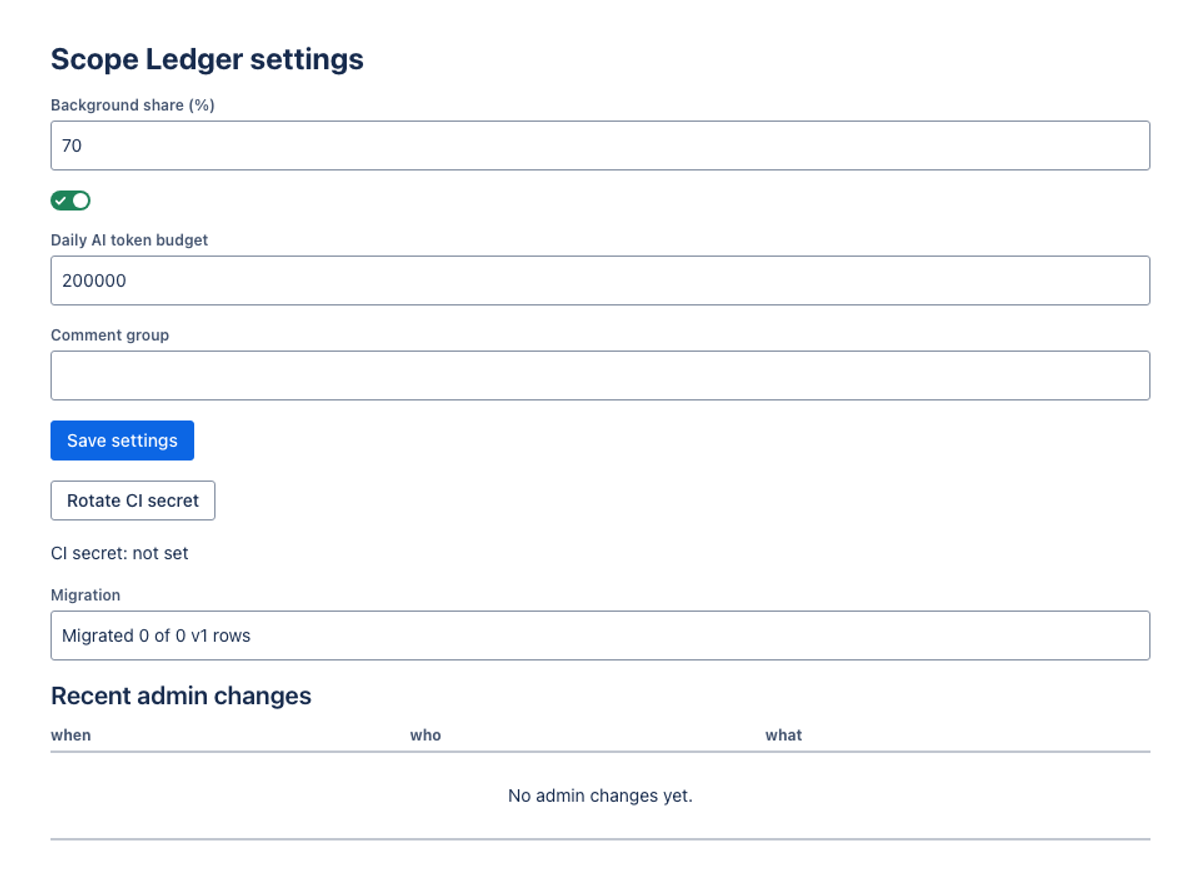Focus the Daily AI token budget field
The width and height of the screenshot is (1200, 880).
[x=600, y=281]
